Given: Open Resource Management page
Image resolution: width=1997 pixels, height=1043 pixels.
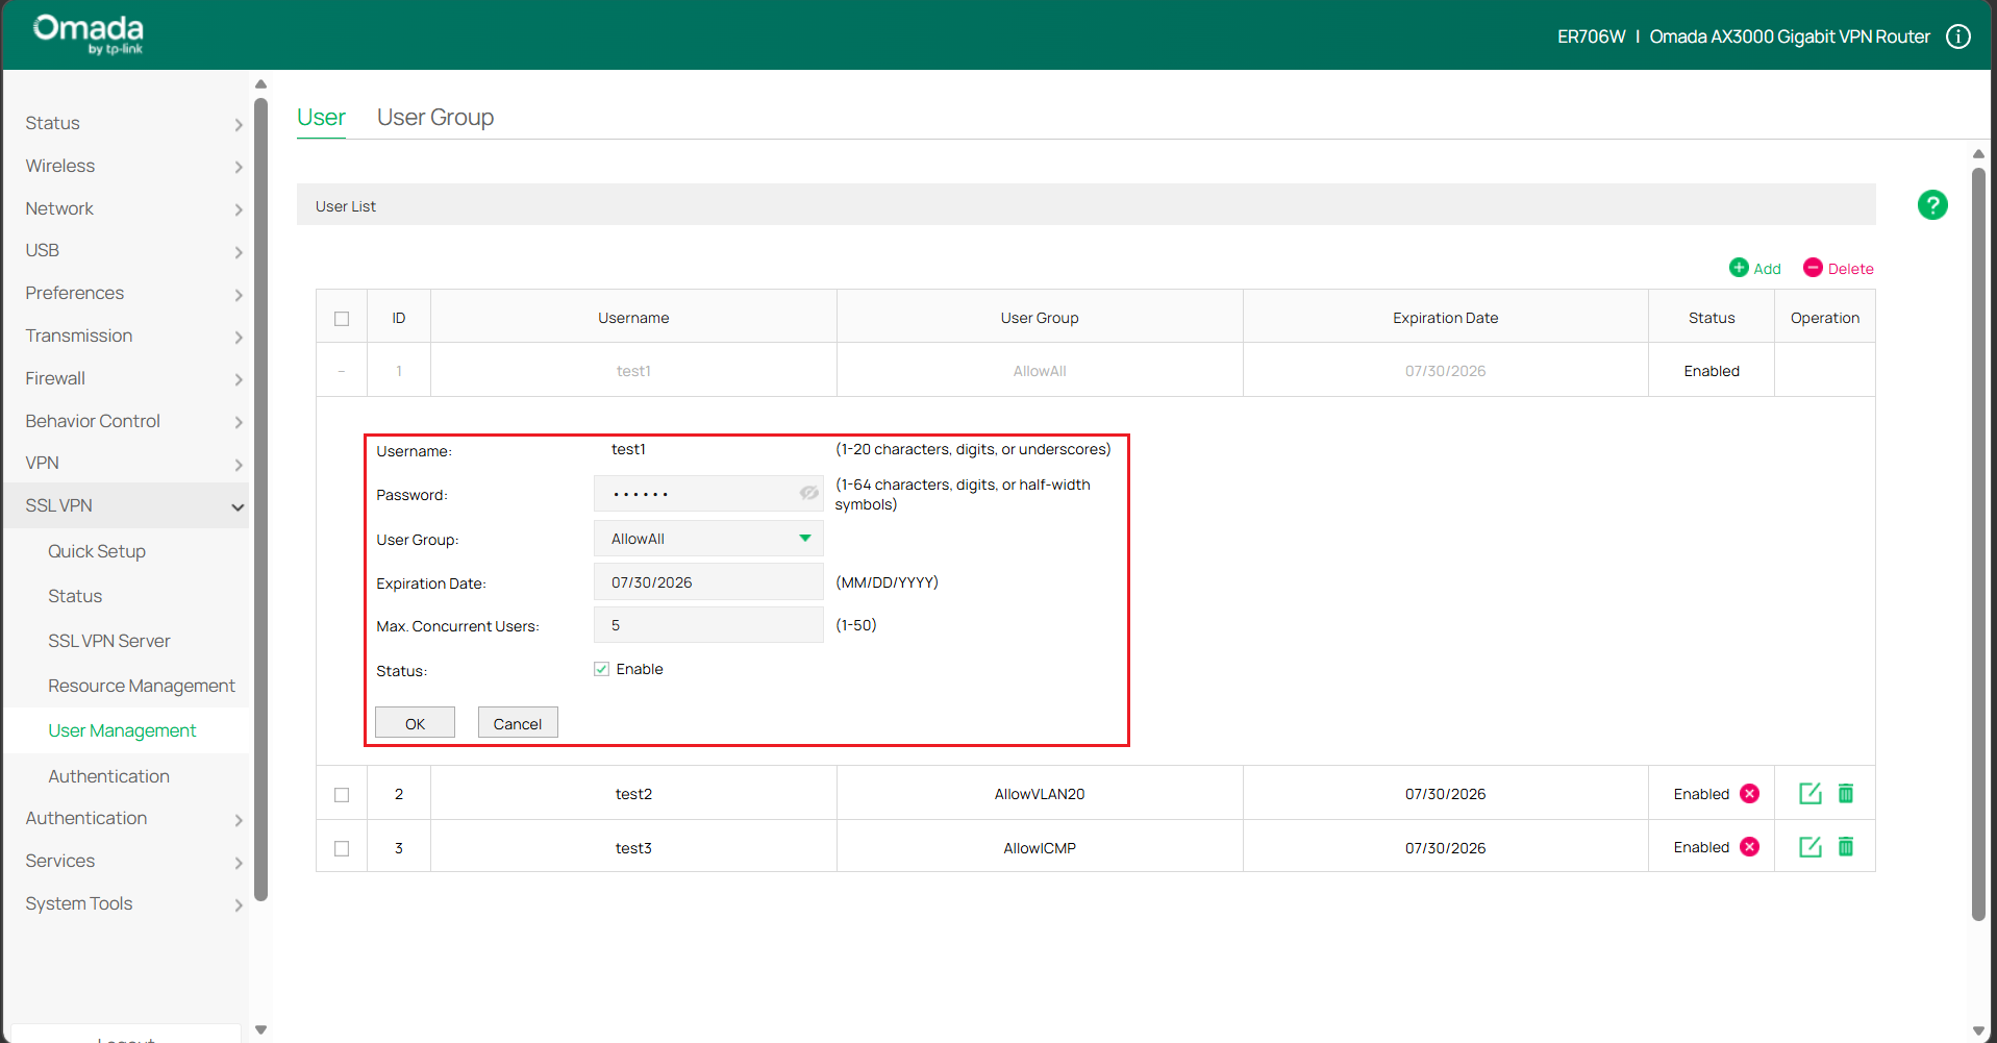Looking at the screenshot, I should 141,686.
